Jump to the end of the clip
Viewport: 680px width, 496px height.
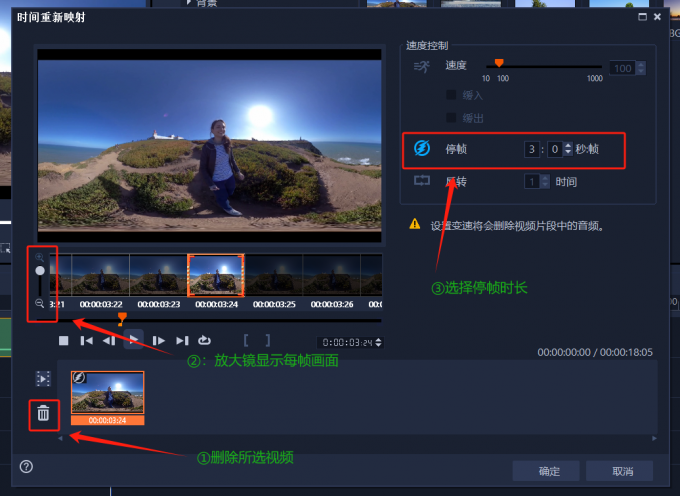click(x=182, y=341)
